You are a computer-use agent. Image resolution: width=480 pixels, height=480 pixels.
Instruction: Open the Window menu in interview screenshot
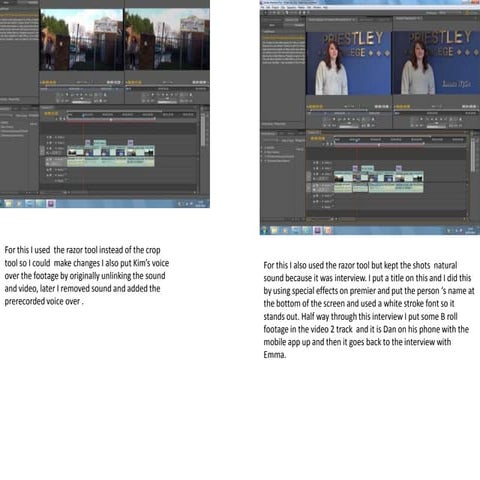click(317, 7)
